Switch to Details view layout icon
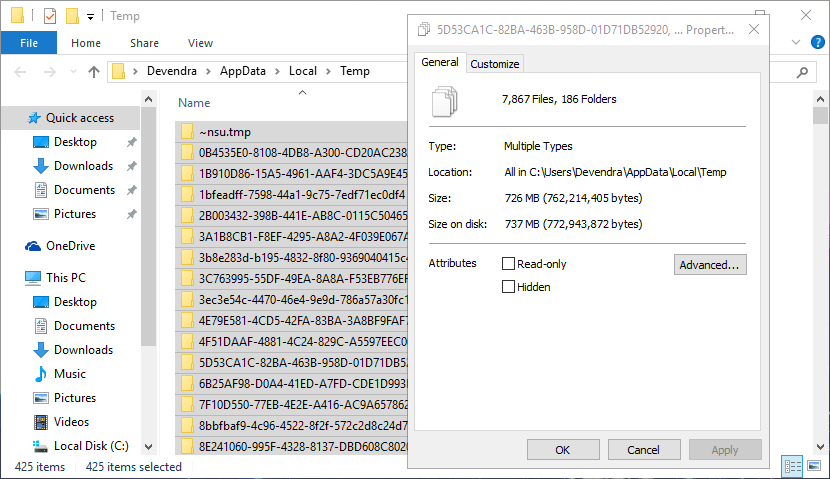830x479 pixels. (x=792, y=466)
